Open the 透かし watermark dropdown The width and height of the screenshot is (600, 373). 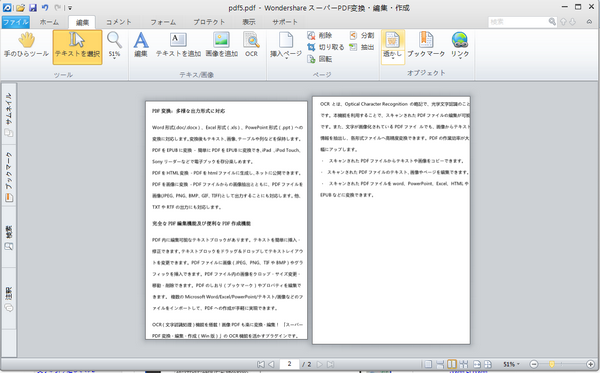pos(393,47)
